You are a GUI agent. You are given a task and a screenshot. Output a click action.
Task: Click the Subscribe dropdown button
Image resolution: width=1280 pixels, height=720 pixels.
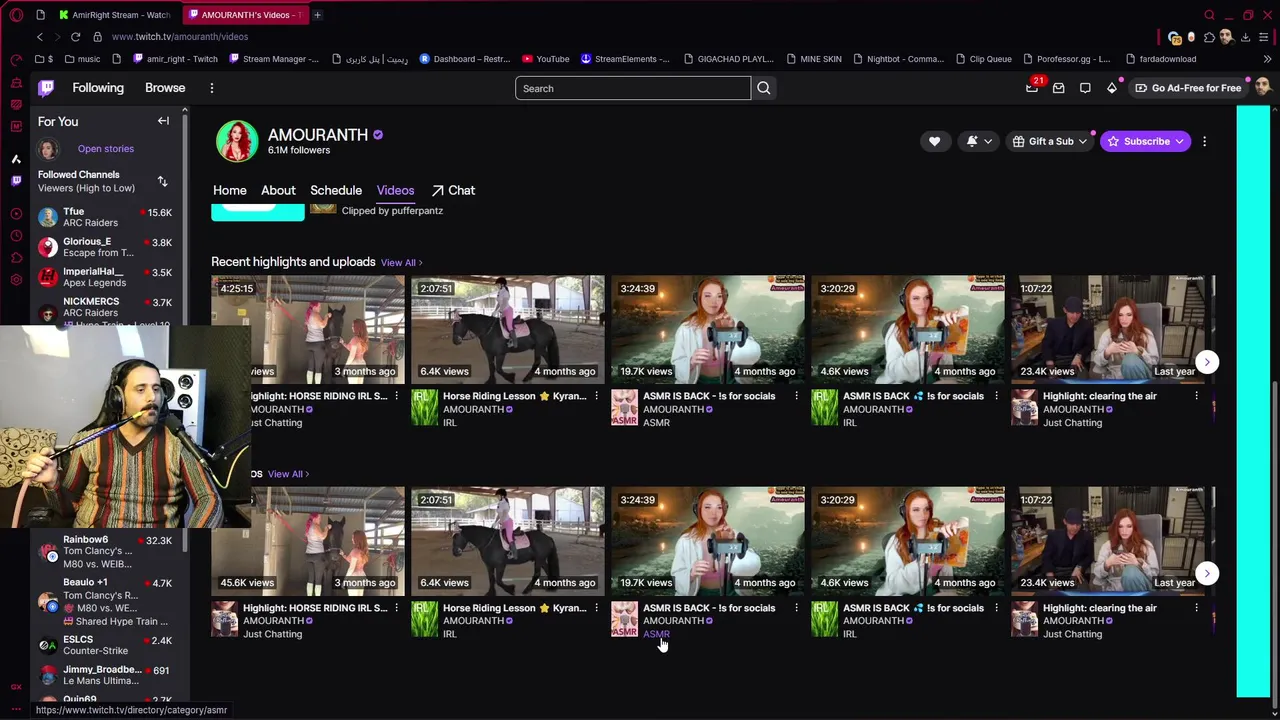click(1146, 141)
